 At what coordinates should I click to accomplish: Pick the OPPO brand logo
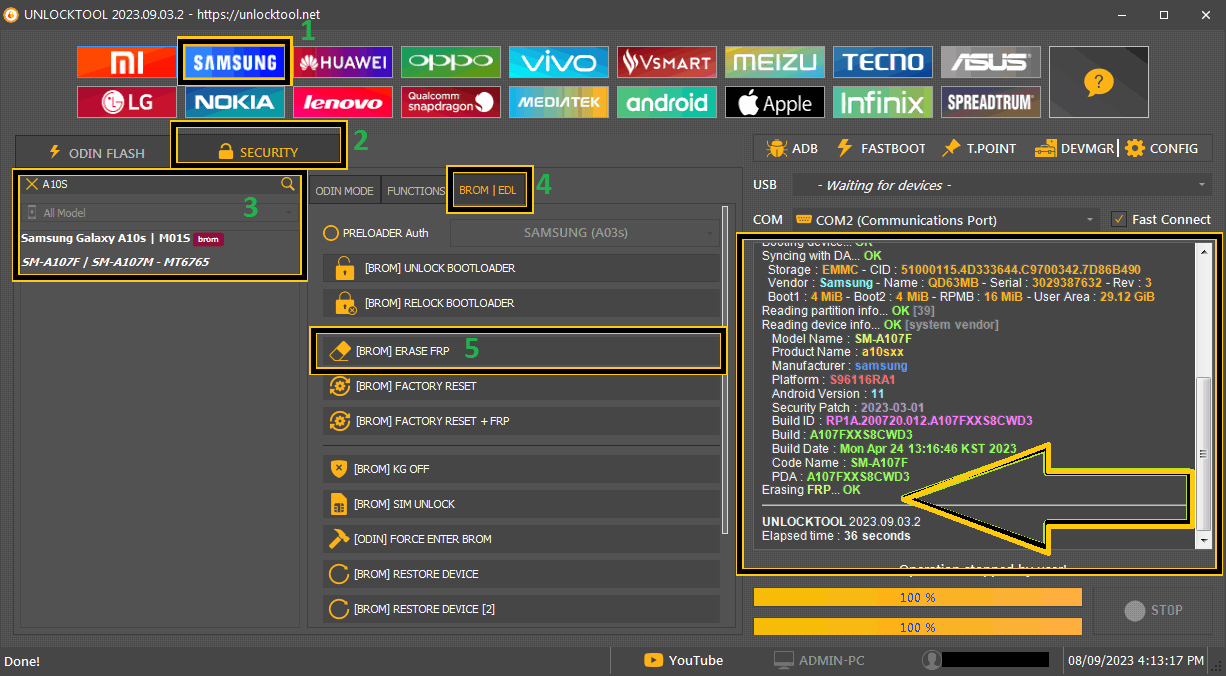(451, 63)
